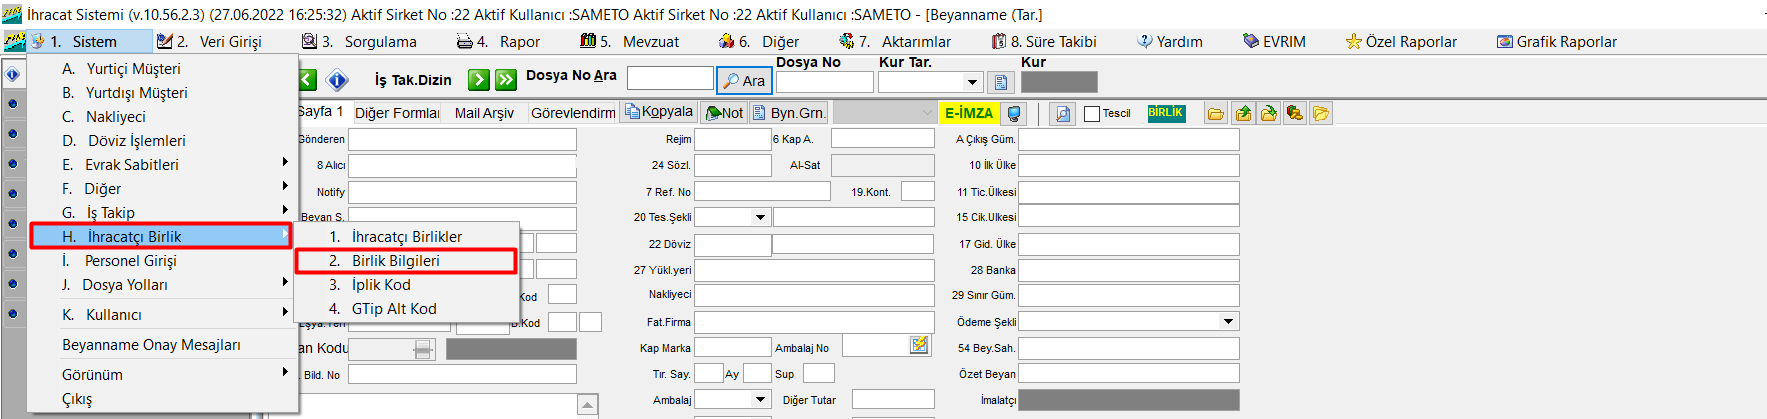Click the yellow open folder toolbar icon

[1216, 114]
